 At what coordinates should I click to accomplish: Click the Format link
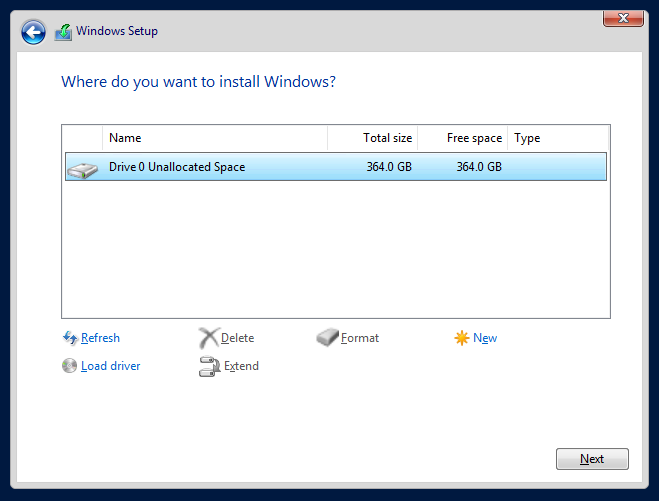click(x=360, y=338)
